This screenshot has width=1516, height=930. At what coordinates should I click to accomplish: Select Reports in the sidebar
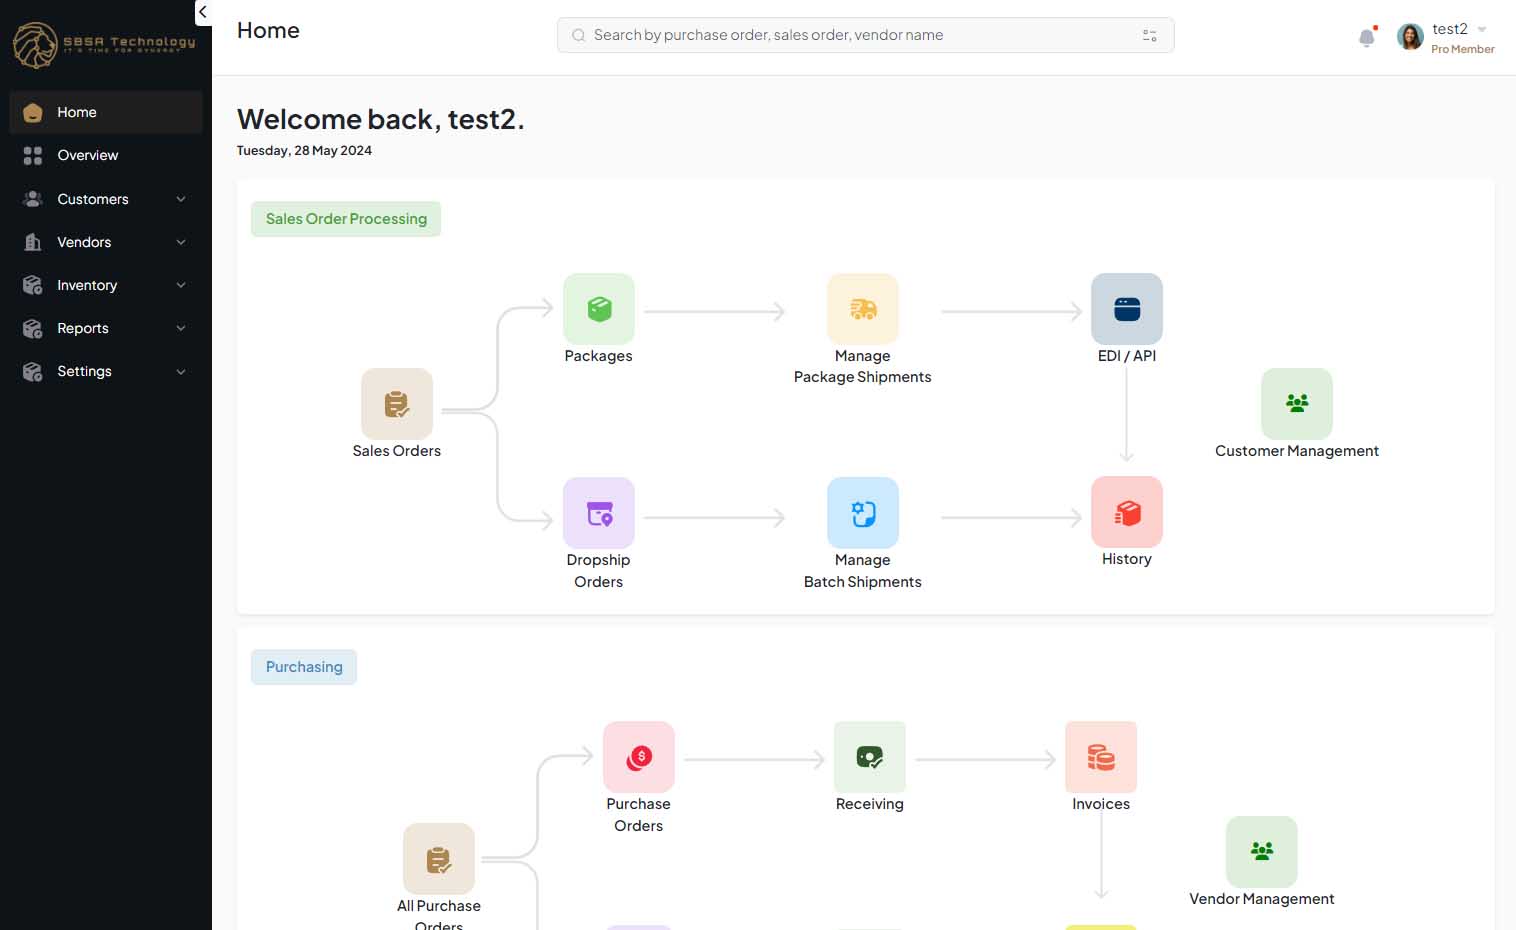tap(106, 328)
